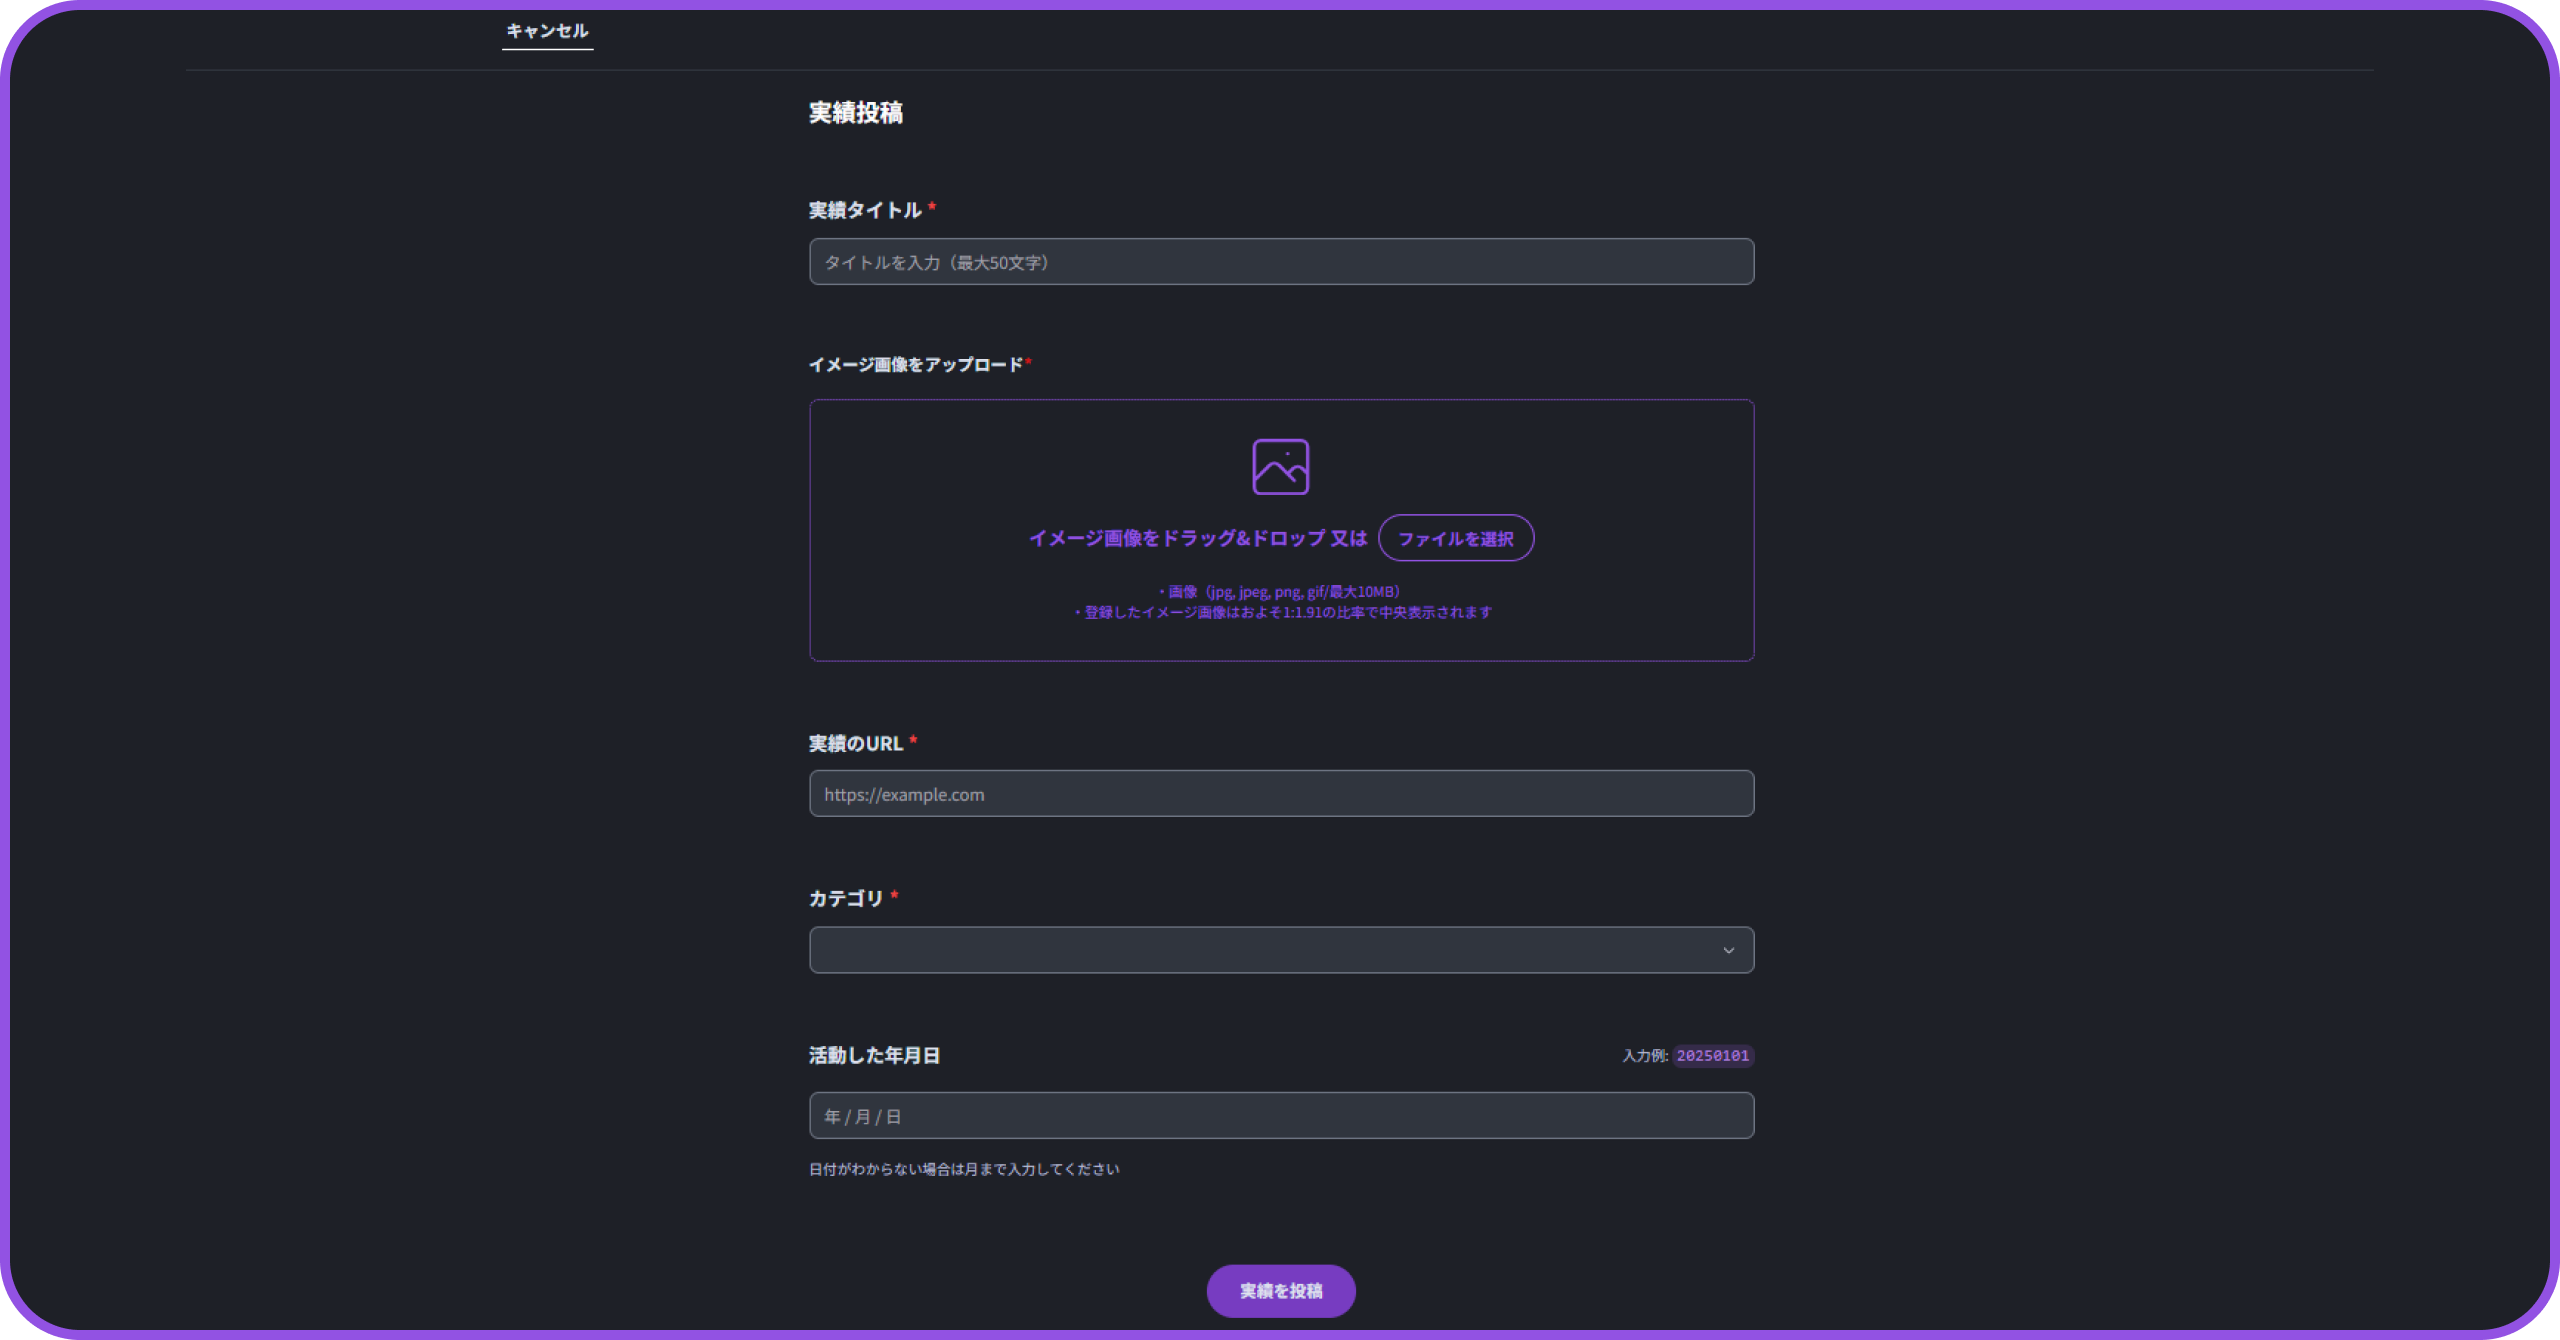
Task: Click the image format hint (jpg, jpeg, png)
Action: click(x=1280, y=592)
